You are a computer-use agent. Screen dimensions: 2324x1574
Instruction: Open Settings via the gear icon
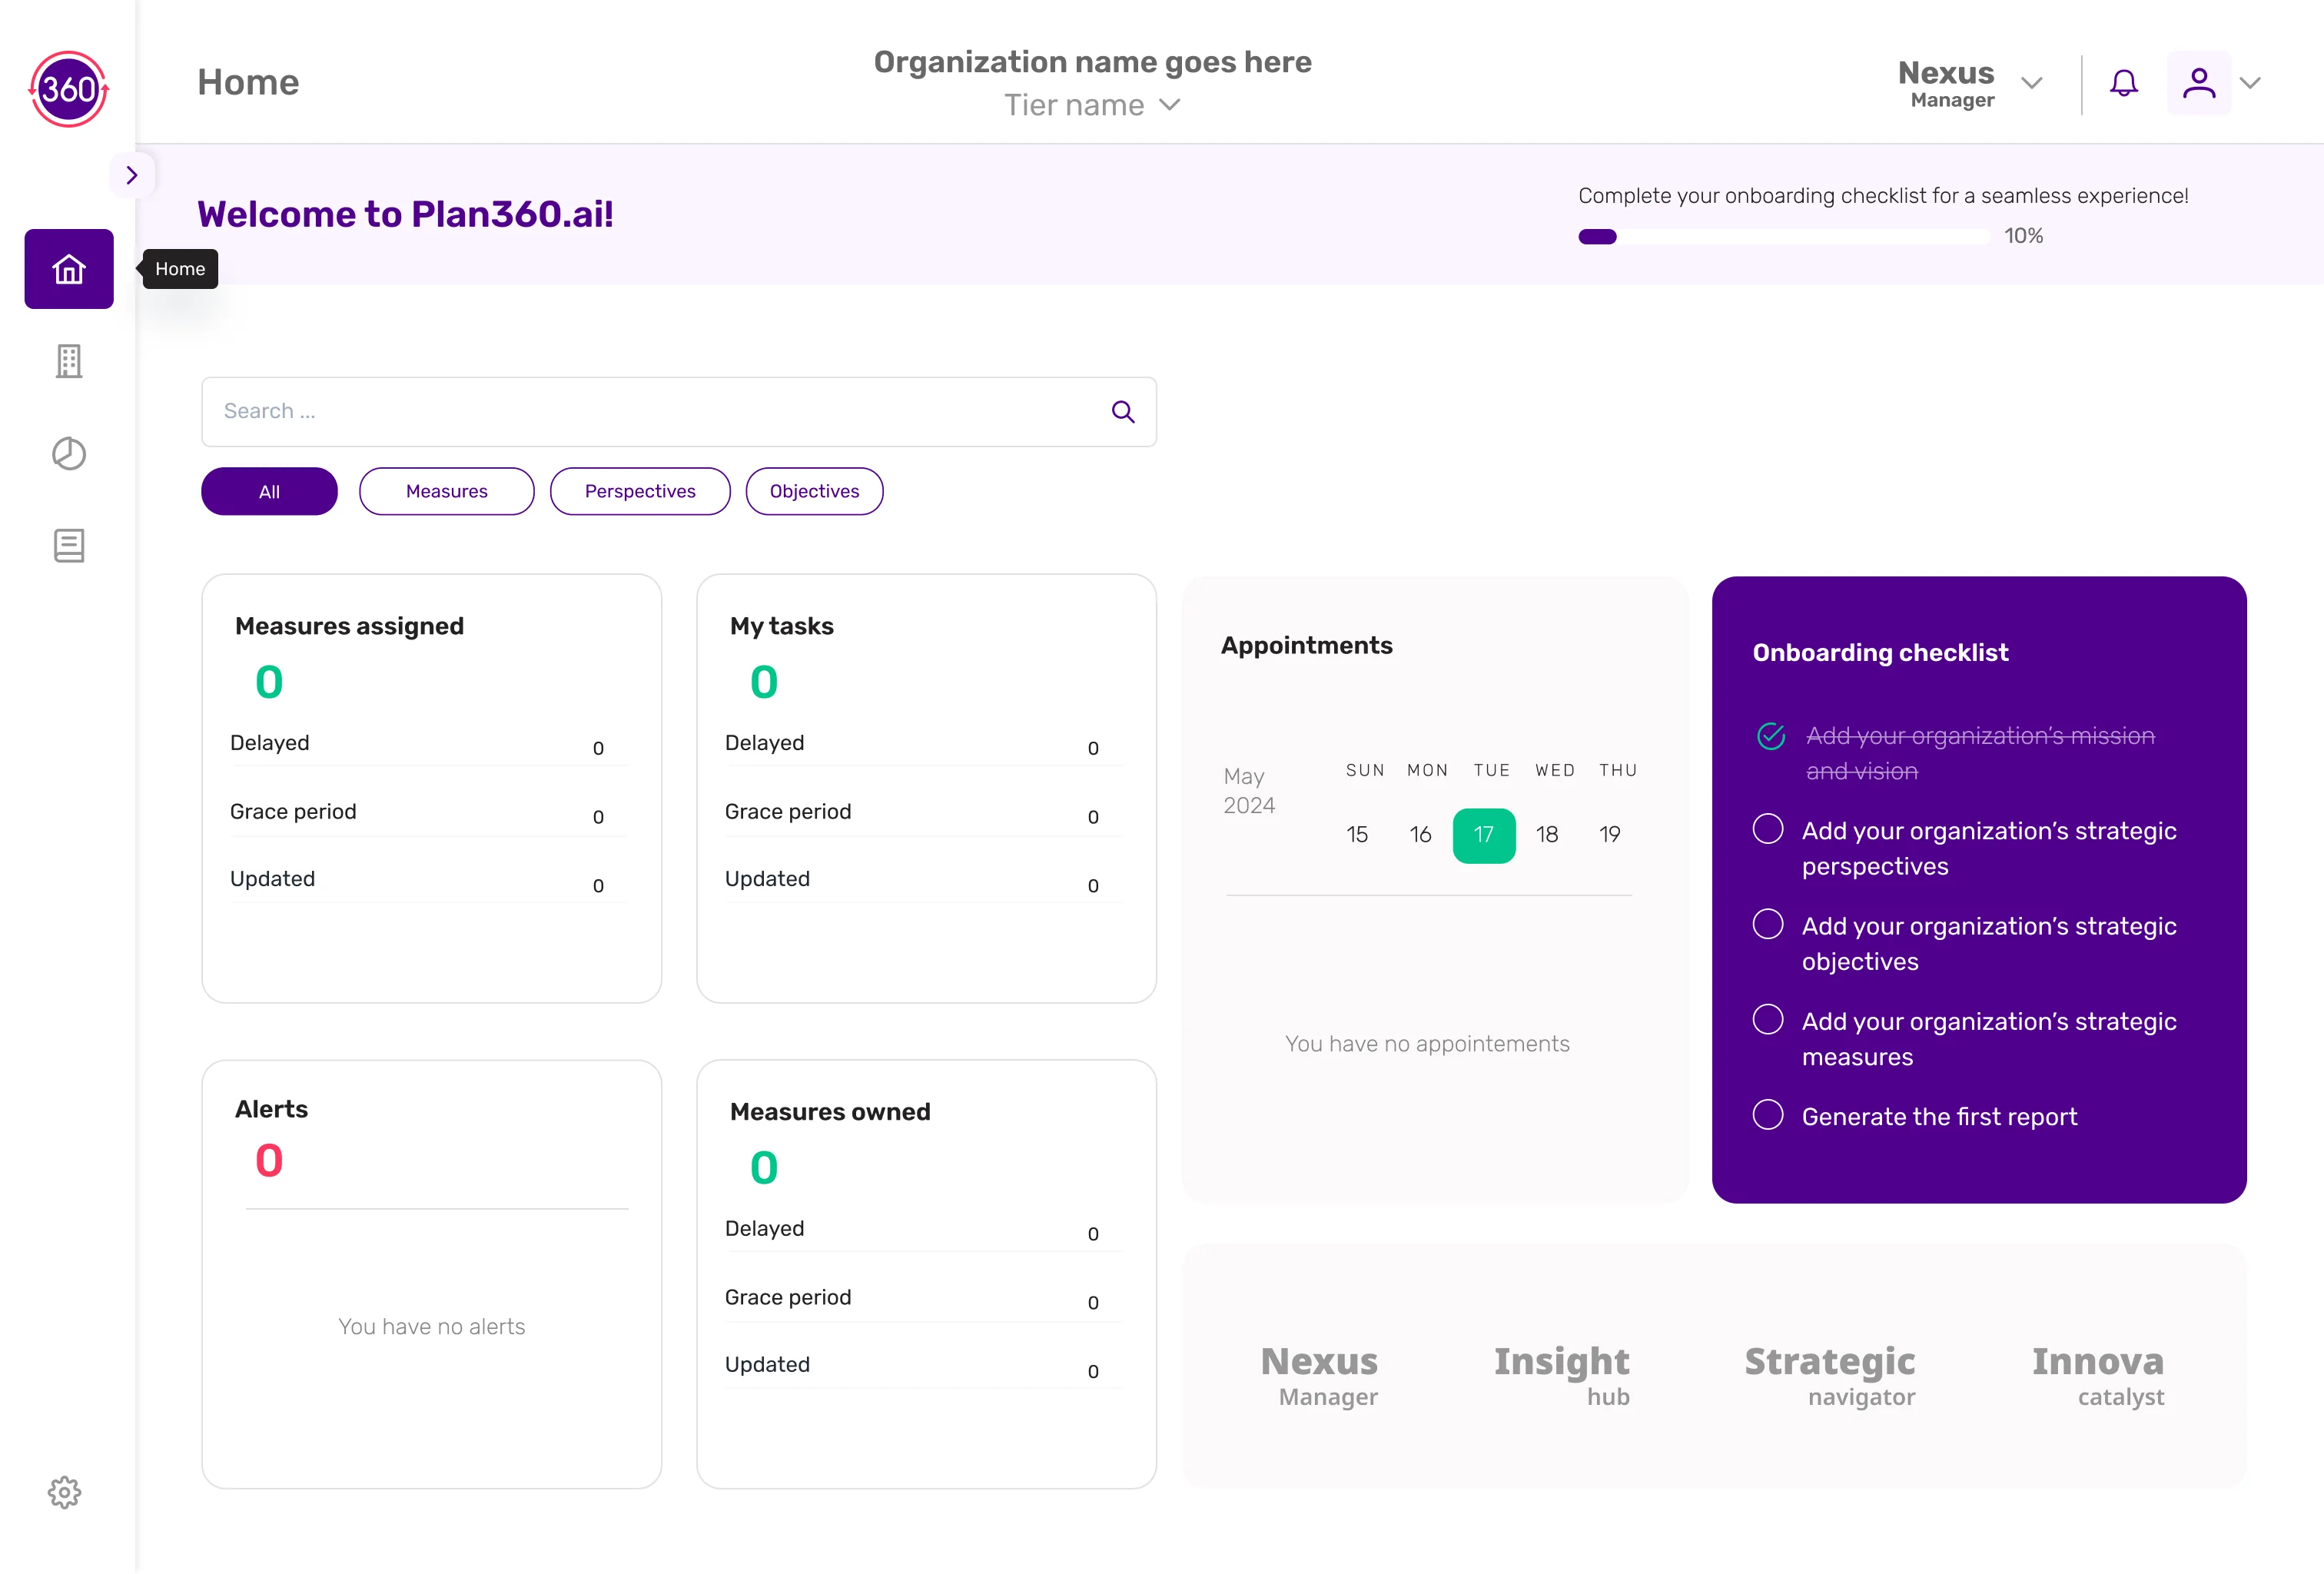[x=64, y=1492]
